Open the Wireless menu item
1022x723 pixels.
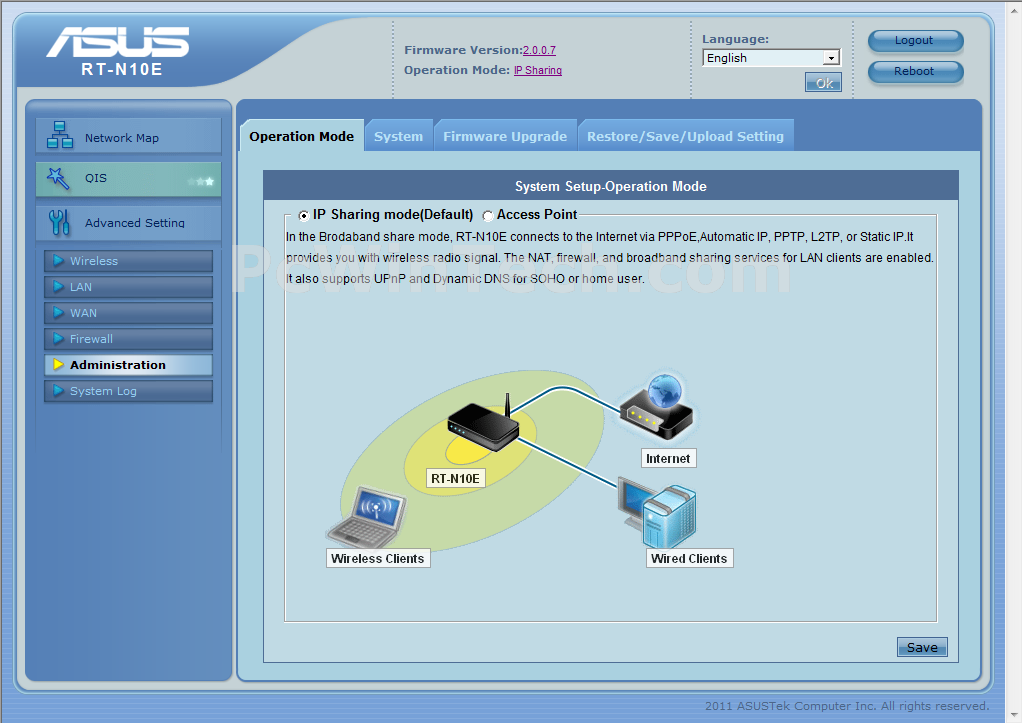[x=128, y=261]
